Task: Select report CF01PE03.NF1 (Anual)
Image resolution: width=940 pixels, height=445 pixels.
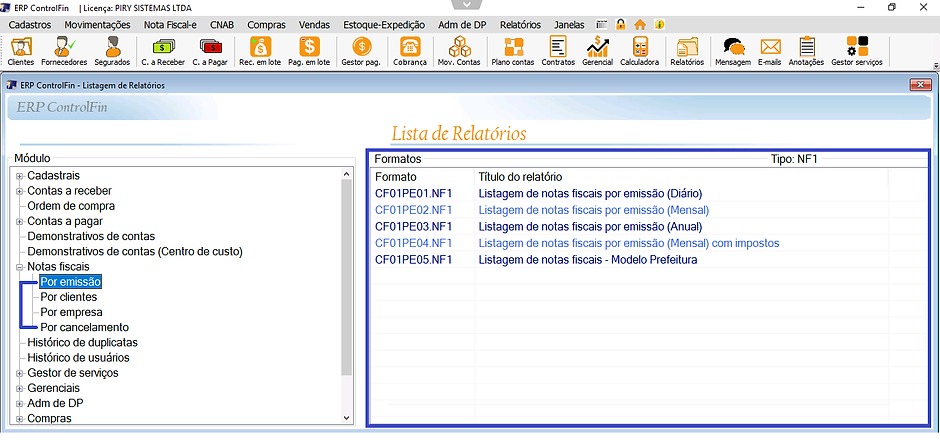Action: [629, 227]
